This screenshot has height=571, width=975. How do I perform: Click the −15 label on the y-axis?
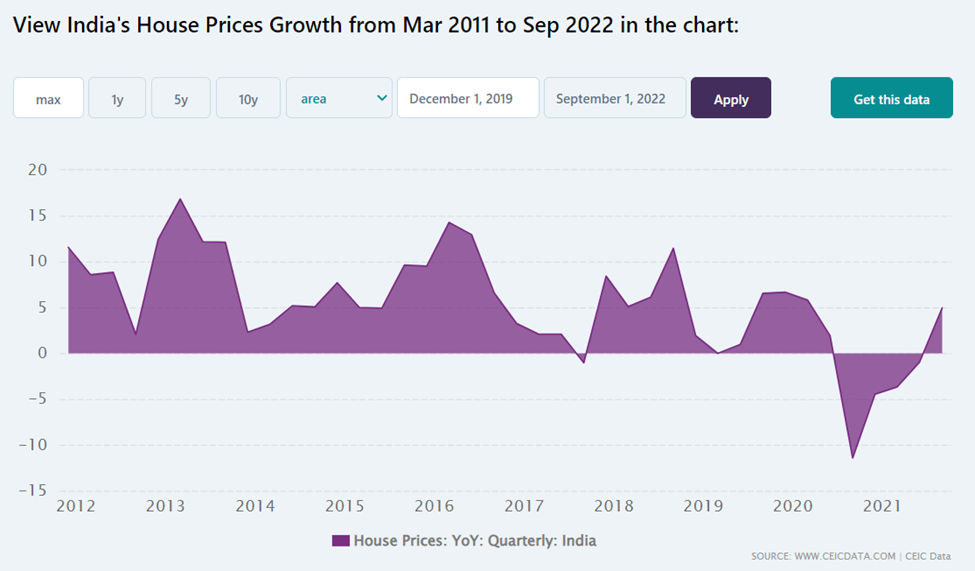point(33,490)
